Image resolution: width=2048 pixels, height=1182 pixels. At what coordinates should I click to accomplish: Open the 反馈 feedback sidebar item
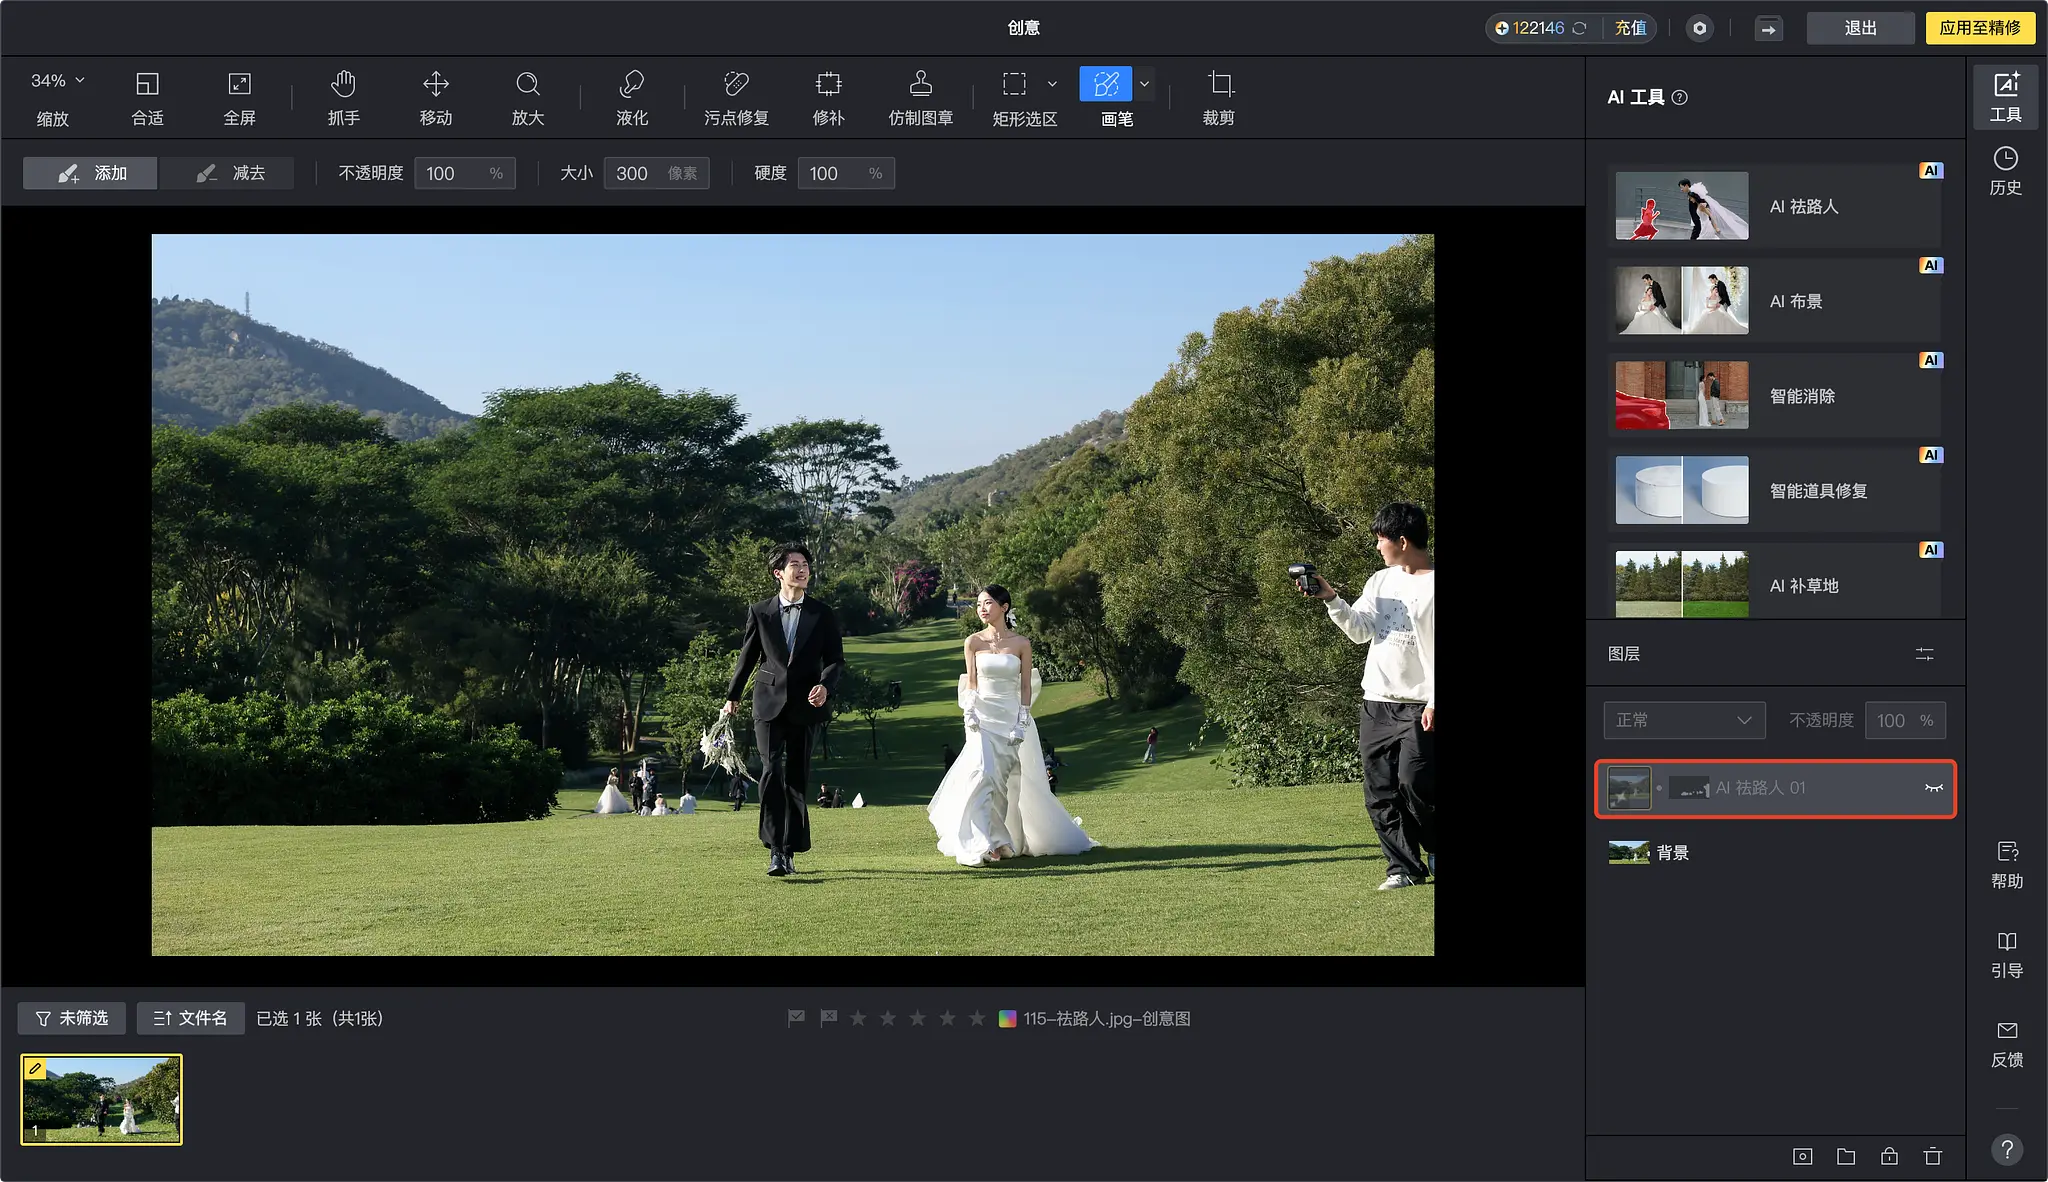coord(2006,1044)
